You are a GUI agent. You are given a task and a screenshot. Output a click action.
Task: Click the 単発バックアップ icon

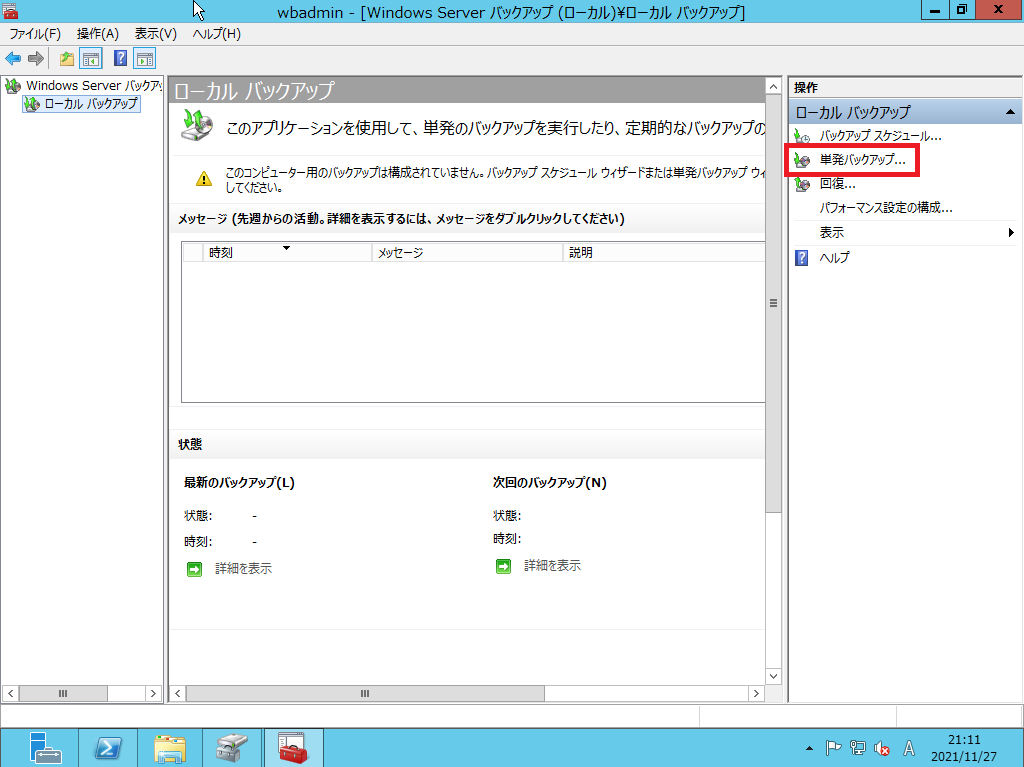click(802, 159)
